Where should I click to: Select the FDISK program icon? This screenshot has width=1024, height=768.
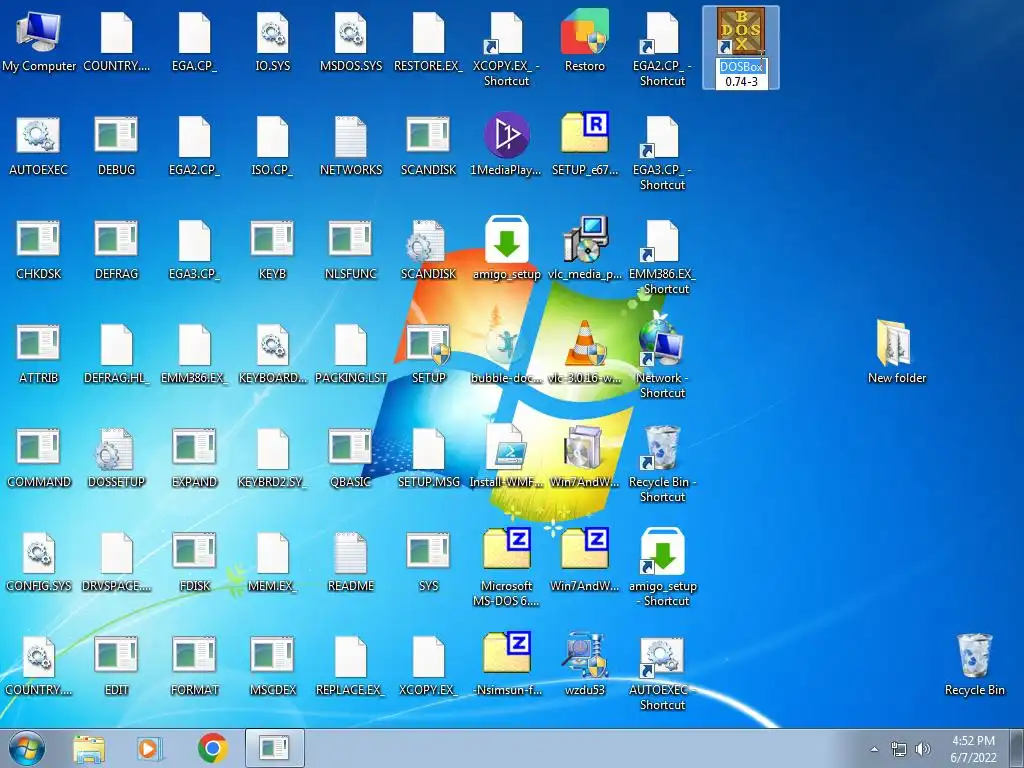click(x=195, y=552)
